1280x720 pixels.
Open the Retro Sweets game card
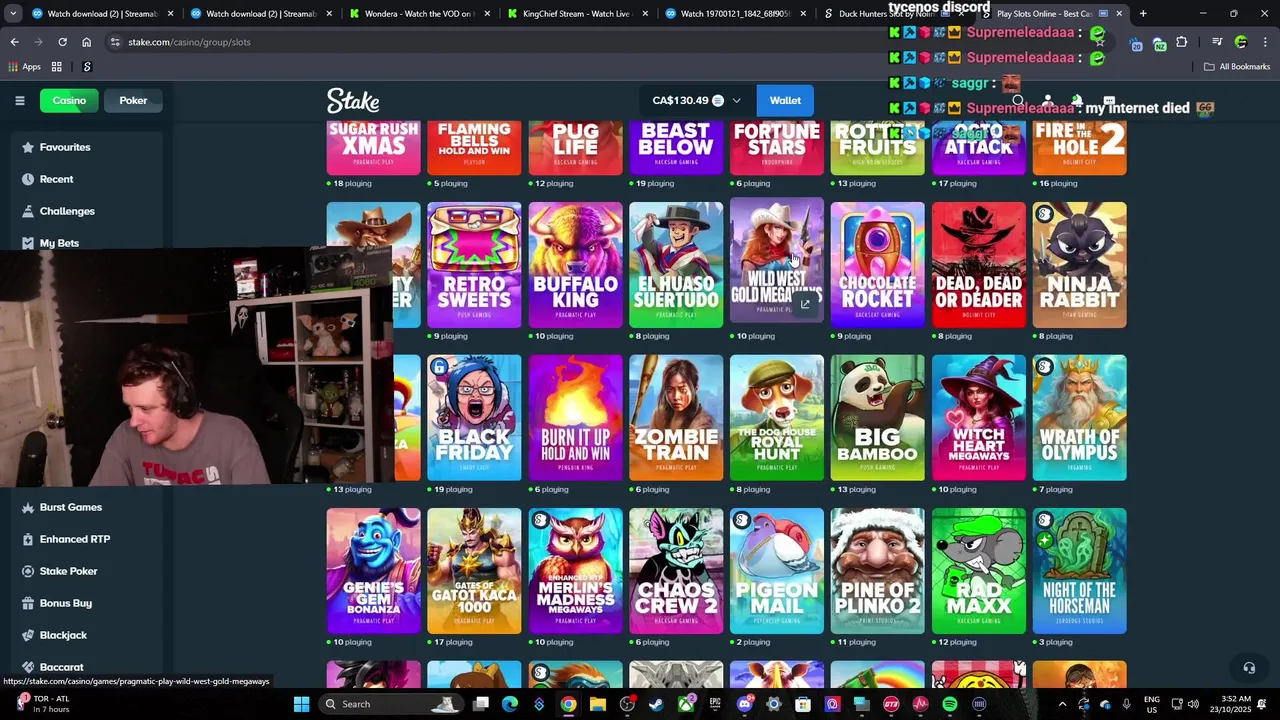pyautogui.click(x=474, y=265)
